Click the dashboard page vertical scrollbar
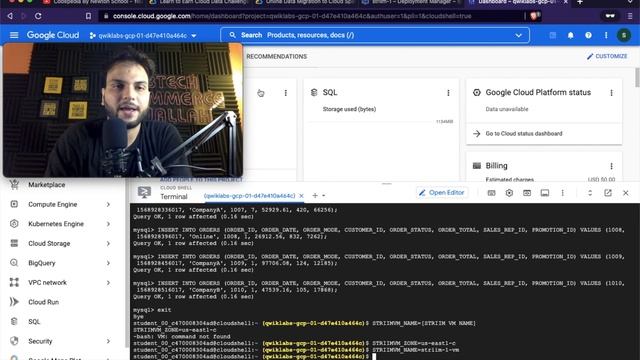The image size is (640, 360). click(x=637, y=78)
